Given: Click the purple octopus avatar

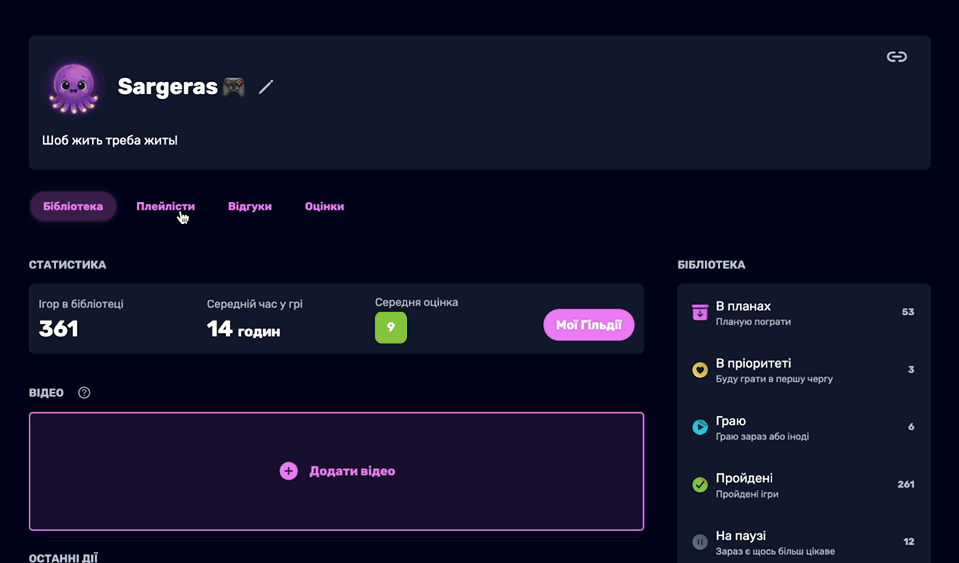Looking at the screenshot, I should tap(75, 87).
